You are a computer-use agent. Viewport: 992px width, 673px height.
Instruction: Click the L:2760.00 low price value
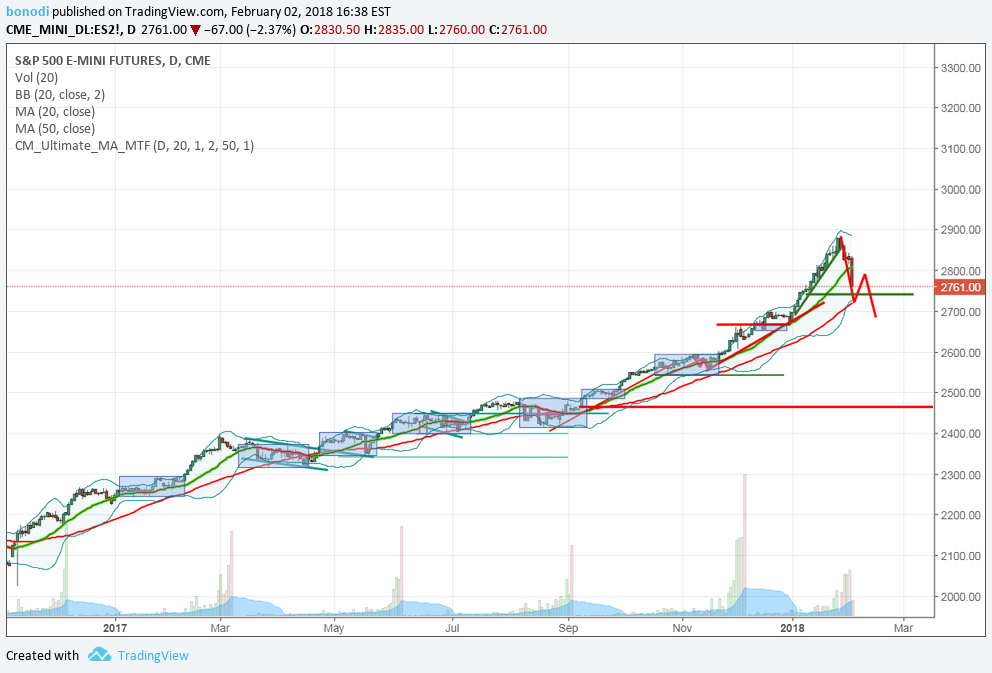(456, 30)
